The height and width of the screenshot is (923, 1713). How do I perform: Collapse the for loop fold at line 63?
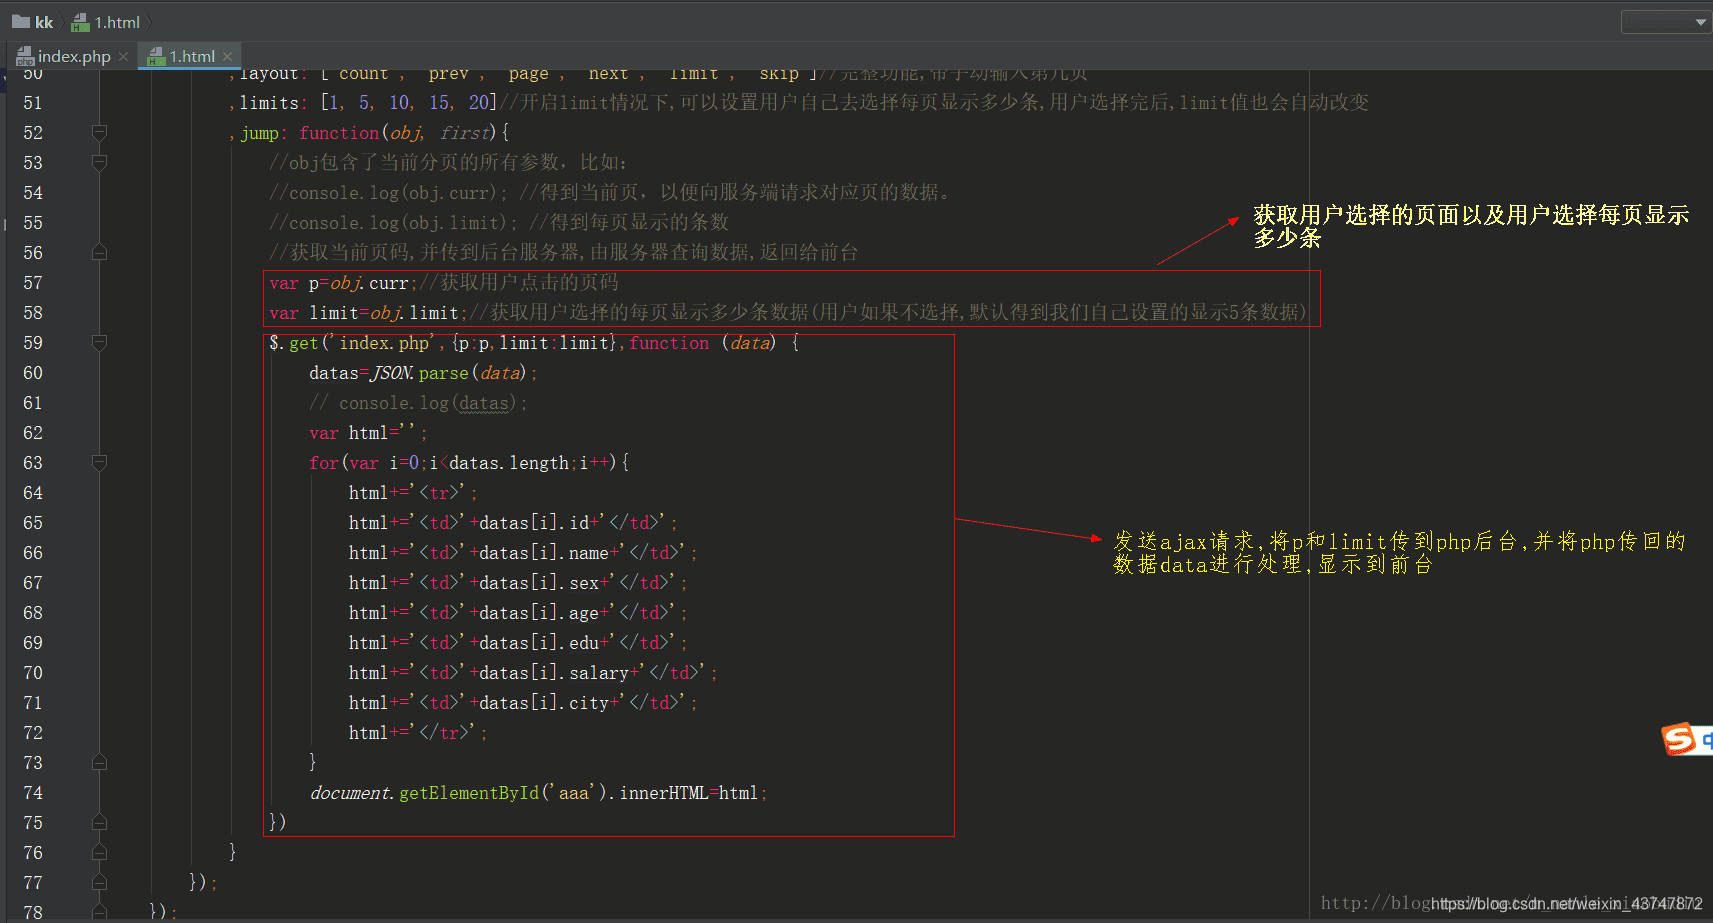tap(99, 462)
